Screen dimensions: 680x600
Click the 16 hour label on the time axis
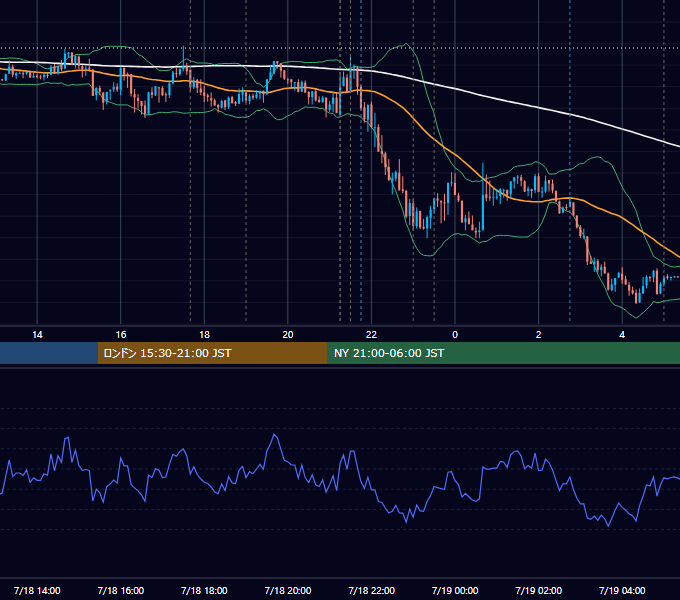[121, 335]
